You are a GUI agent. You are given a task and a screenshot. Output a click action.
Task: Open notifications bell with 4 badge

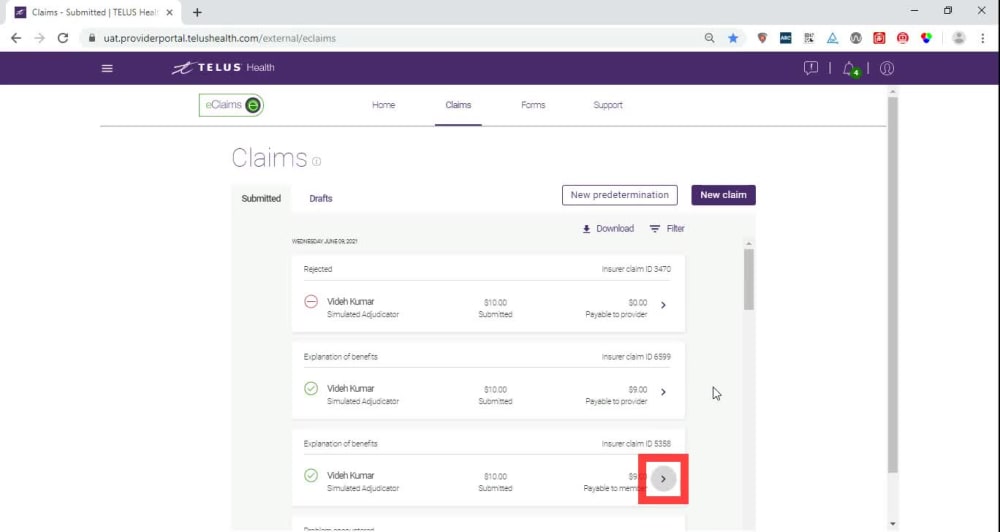(851, 68)
